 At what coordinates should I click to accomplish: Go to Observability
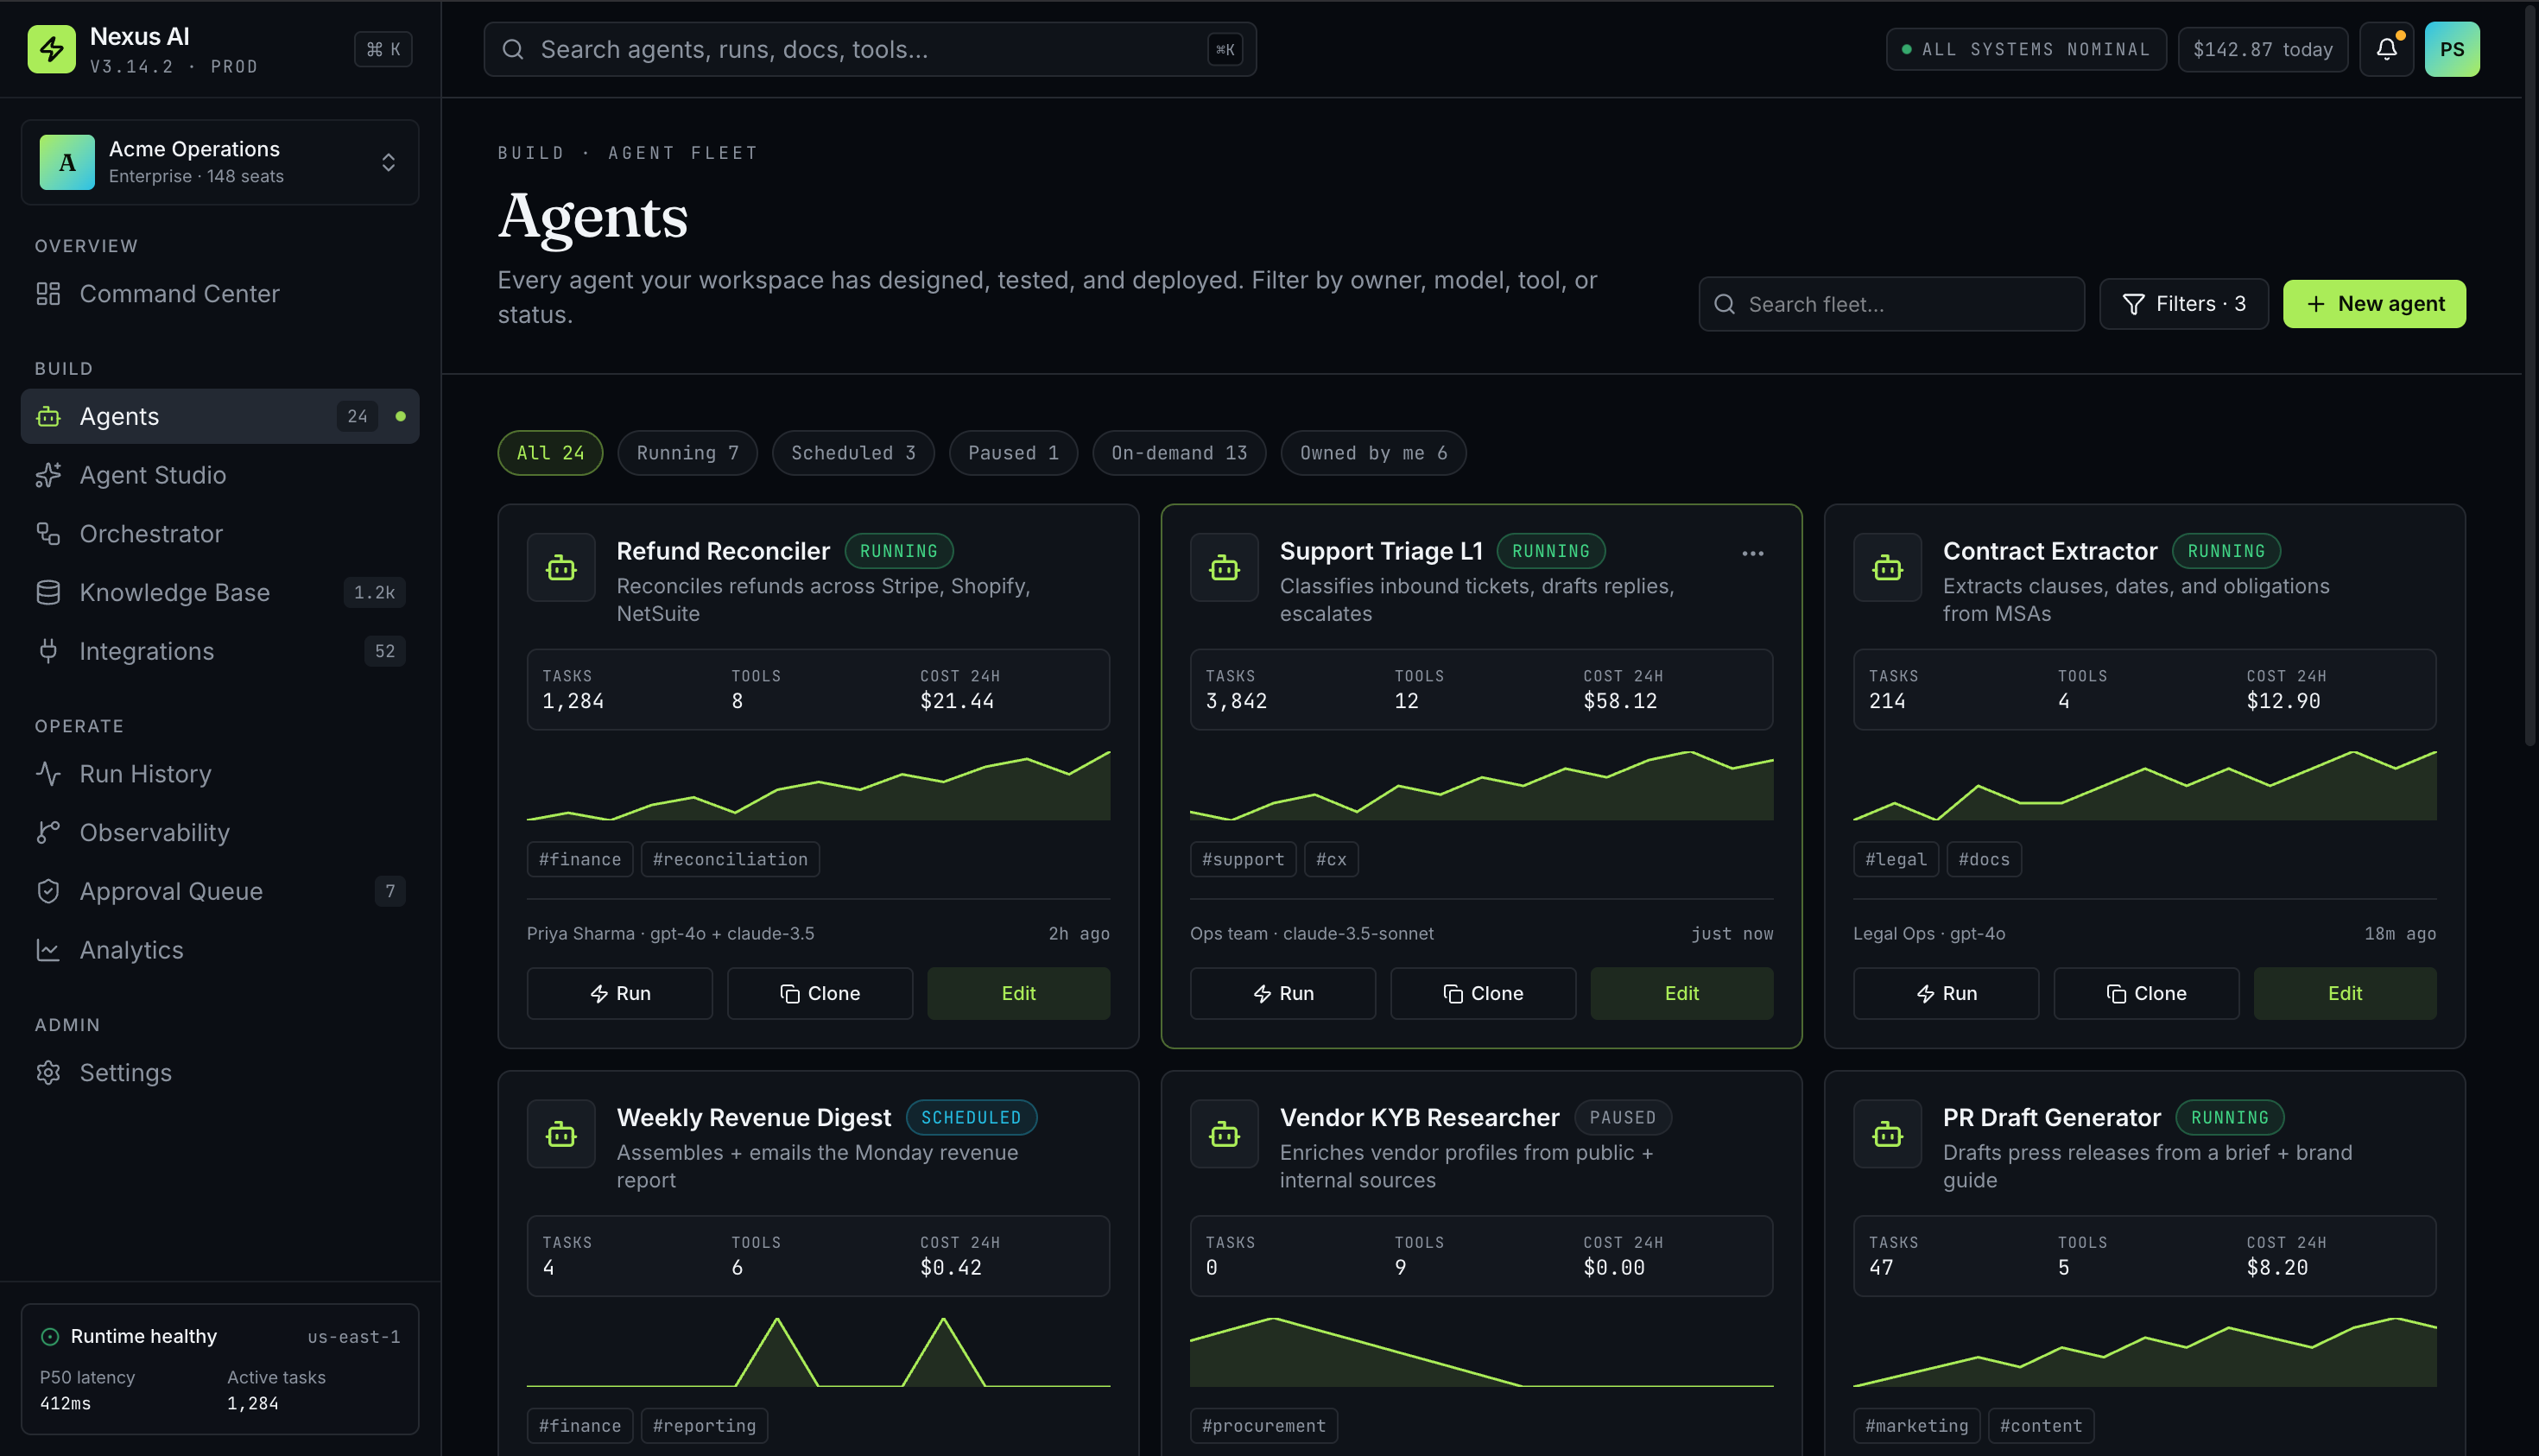(220, 832)
